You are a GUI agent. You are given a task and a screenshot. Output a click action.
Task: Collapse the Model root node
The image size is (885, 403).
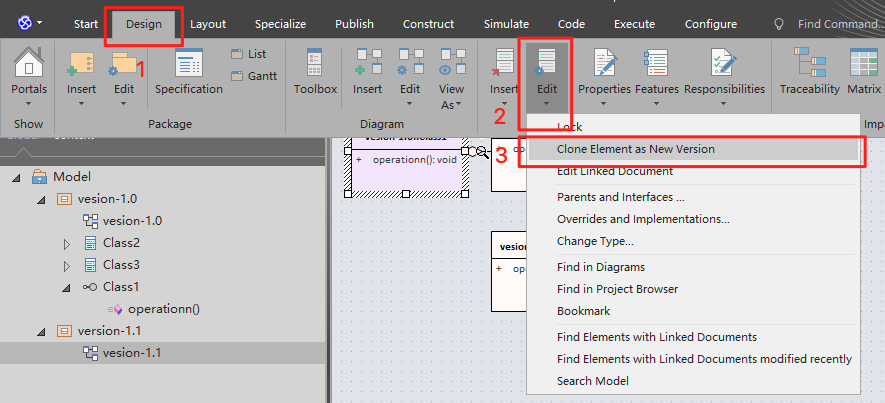16,178
